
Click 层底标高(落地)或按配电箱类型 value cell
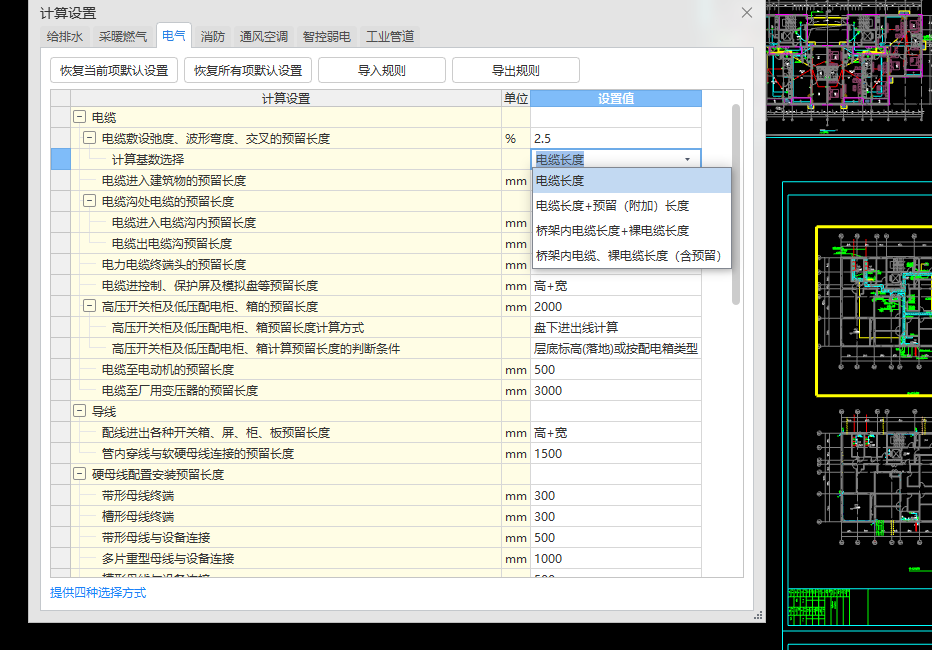pyautogui.click(x=616, y=349)
